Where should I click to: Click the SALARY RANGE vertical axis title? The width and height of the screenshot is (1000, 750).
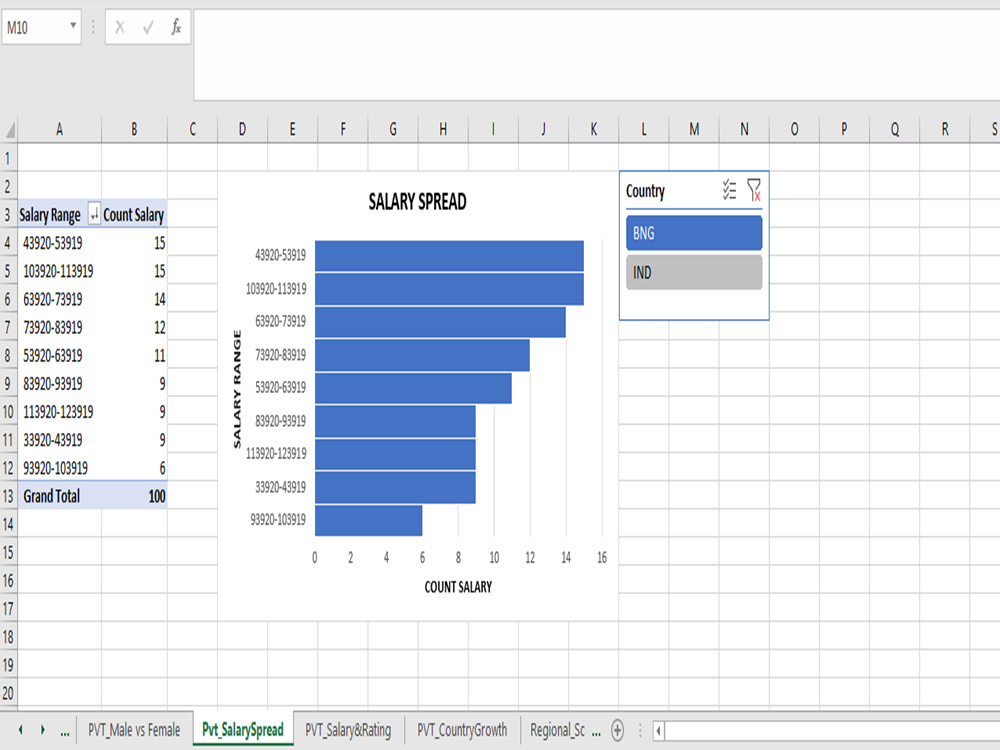pyautogui.click(x=237, y=389)
